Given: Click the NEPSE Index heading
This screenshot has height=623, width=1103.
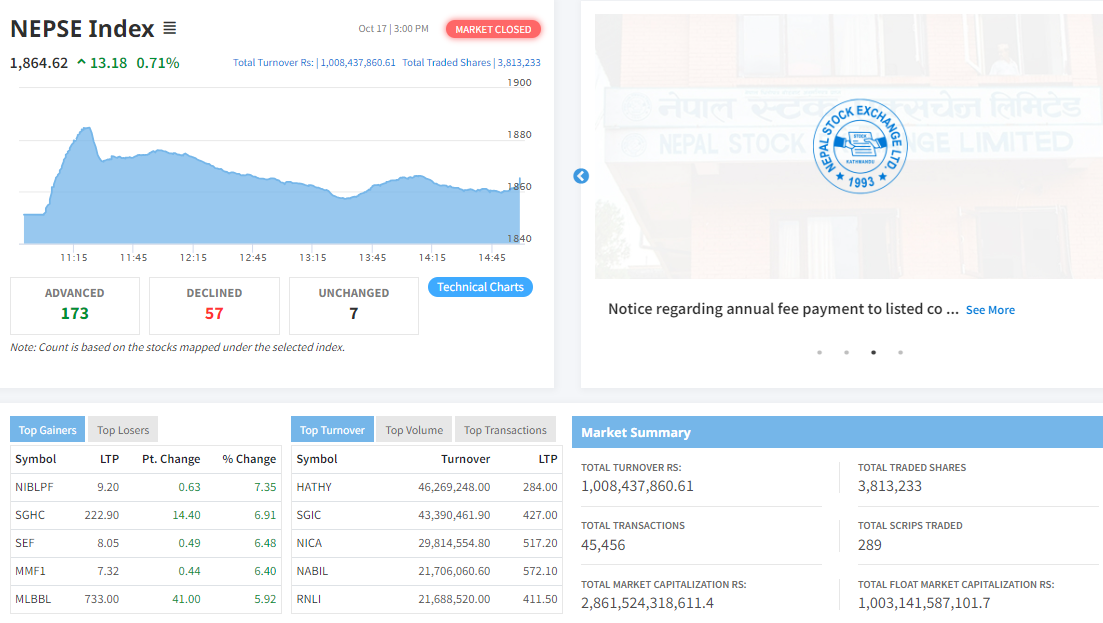Looking at the screenshot, I should pyautogui.click(x=82, y=29).
